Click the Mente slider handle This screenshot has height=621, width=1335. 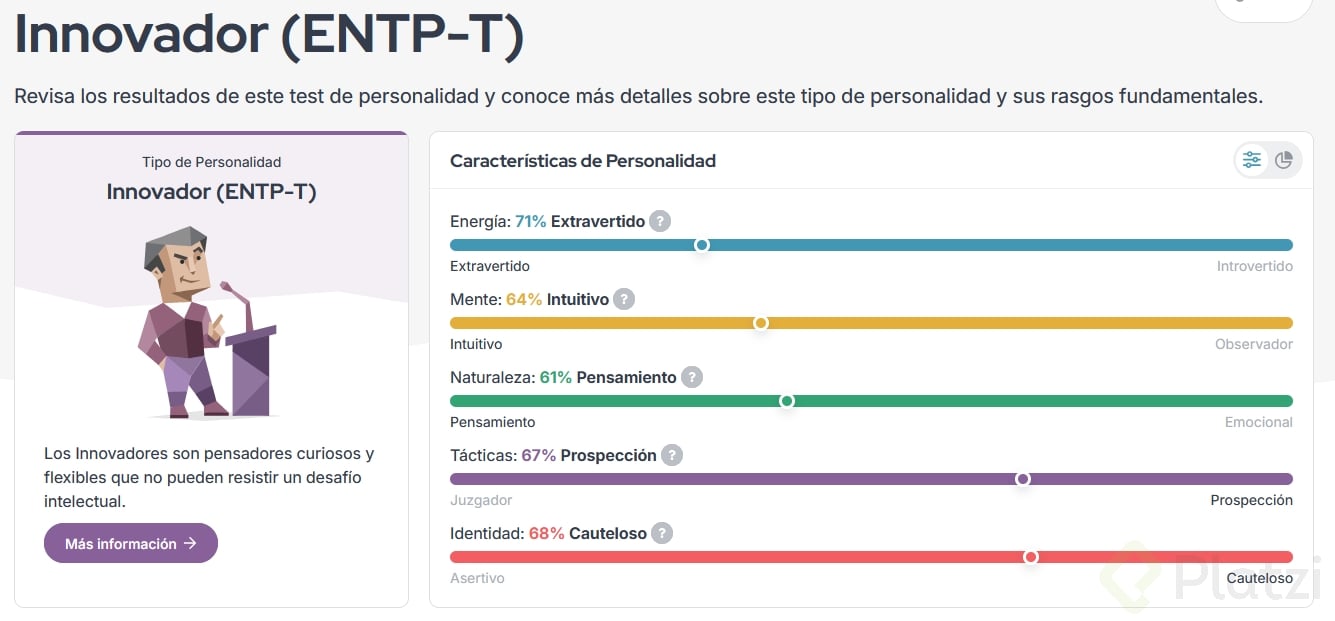pyautogui.click(x=761, y=323)
